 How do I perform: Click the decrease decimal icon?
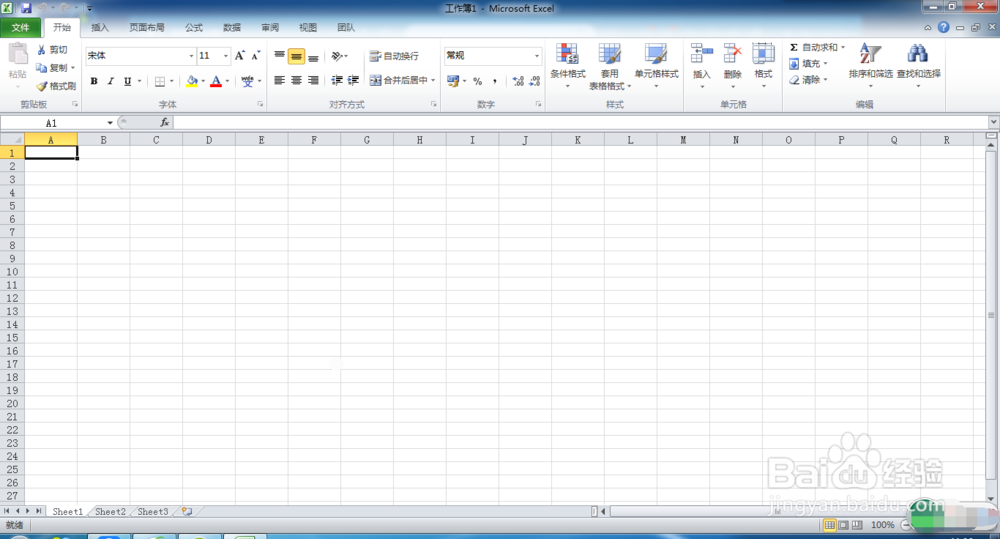pyautogui.click(x=534, y=81)
